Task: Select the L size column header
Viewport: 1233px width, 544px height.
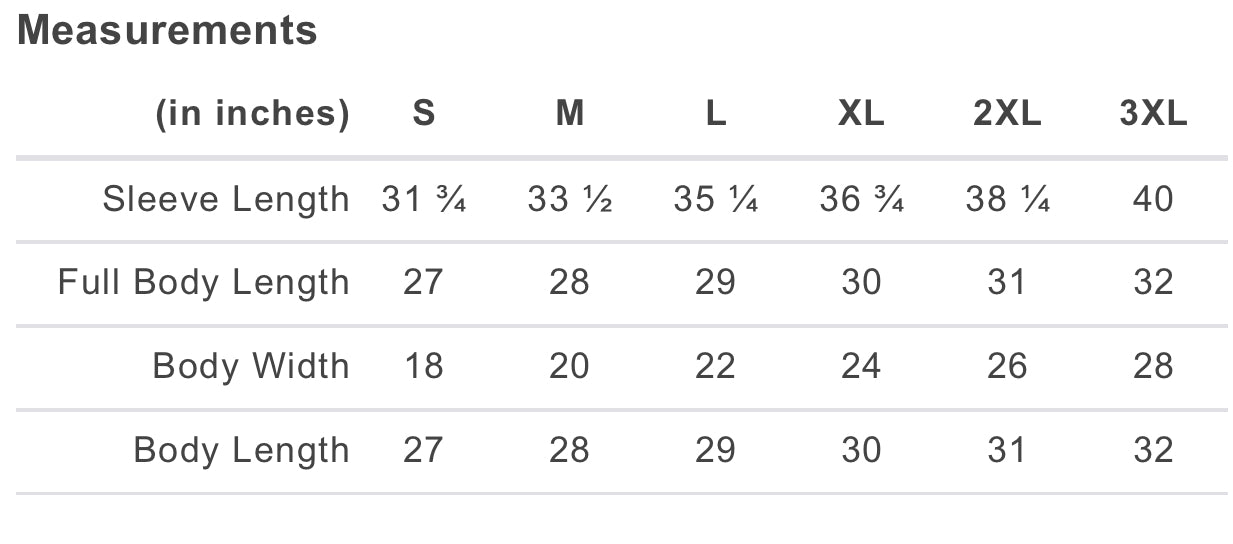Action: point(716,114)
